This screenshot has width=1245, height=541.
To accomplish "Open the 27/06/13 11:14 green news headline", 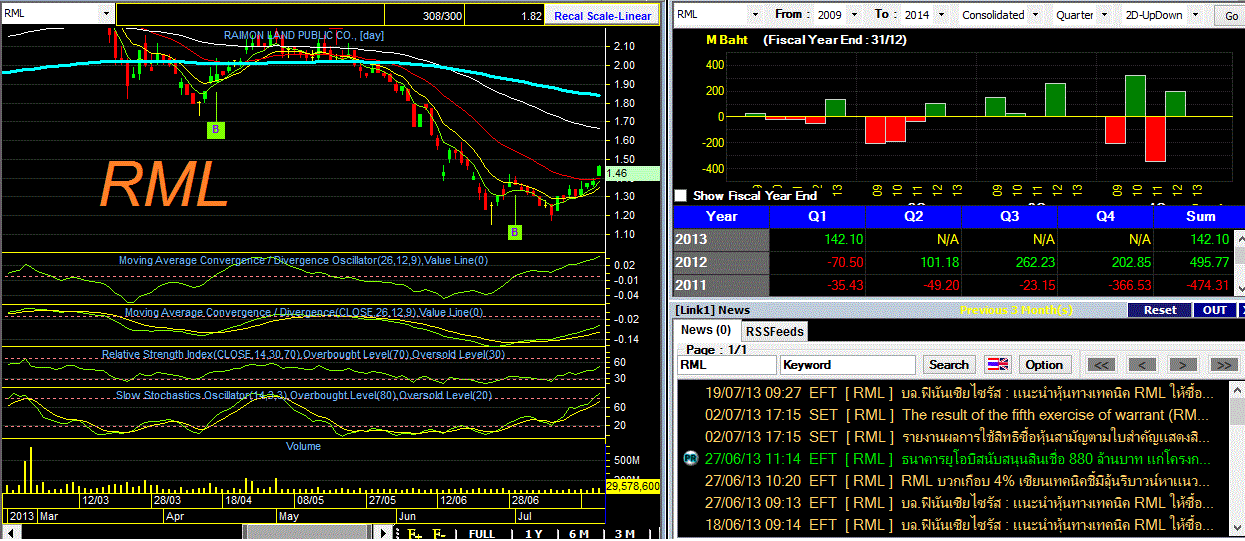I will [959, 458].
